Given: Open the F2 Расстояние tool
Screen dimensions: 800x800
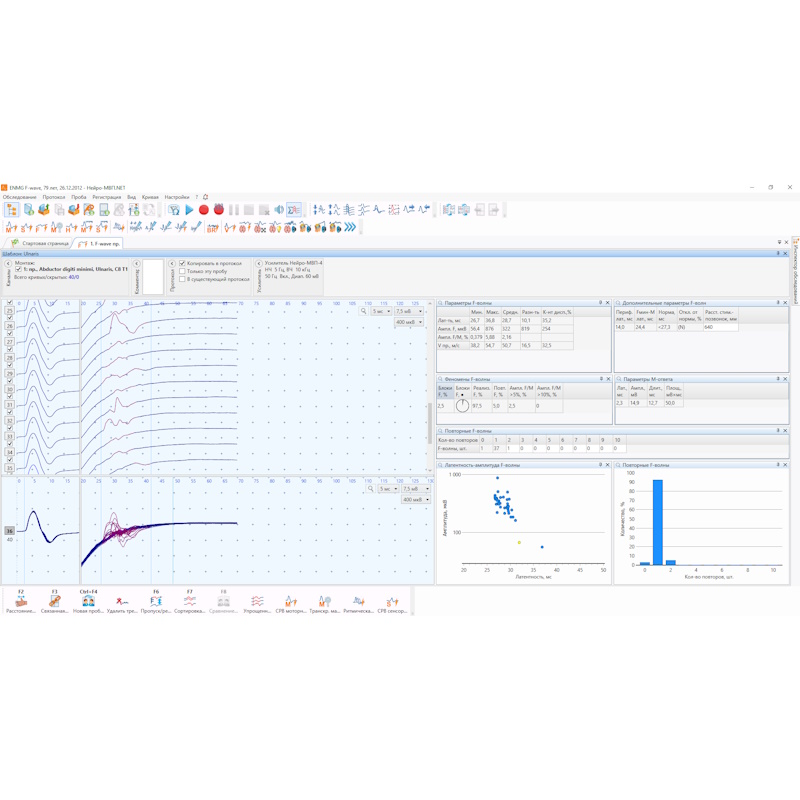Looking at the screenshot, I should 21,601.
